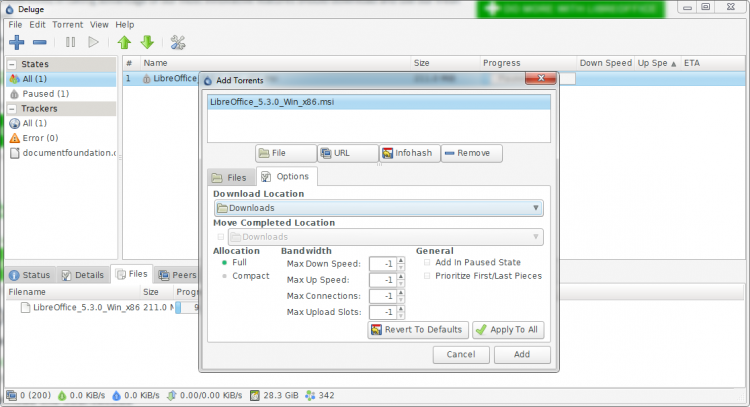Viewport: 750px width, 407px height.
Task: Select All (1) under Trackers in sidebar
Action: (x=61, y=123)
